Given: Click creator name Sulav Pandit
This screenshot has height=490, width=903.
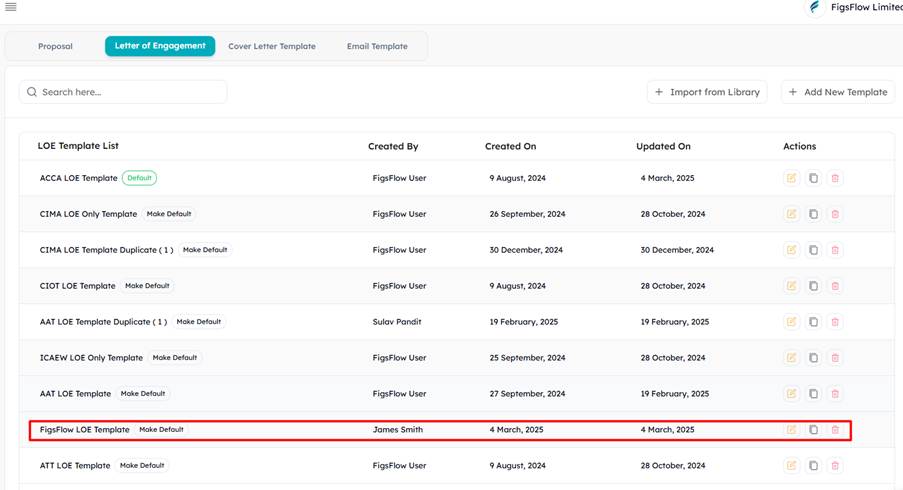Looking at the screenshot, I should coord(397,322).
